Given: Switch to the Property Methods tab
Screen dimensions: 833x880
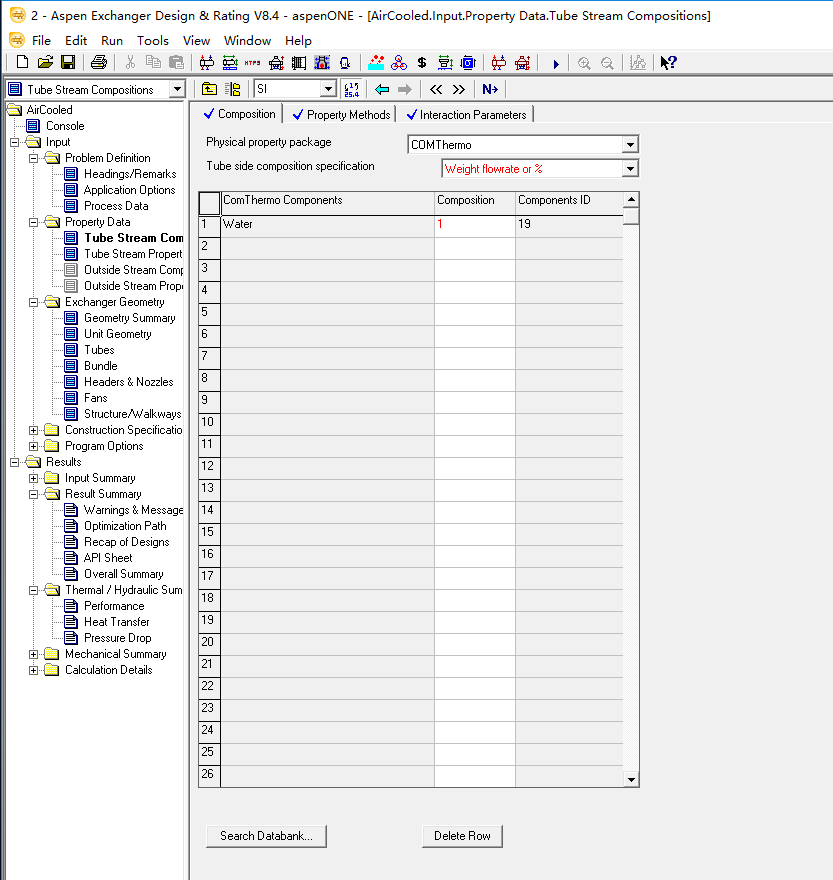Looking at the screenshot, I should coord(340,115).
